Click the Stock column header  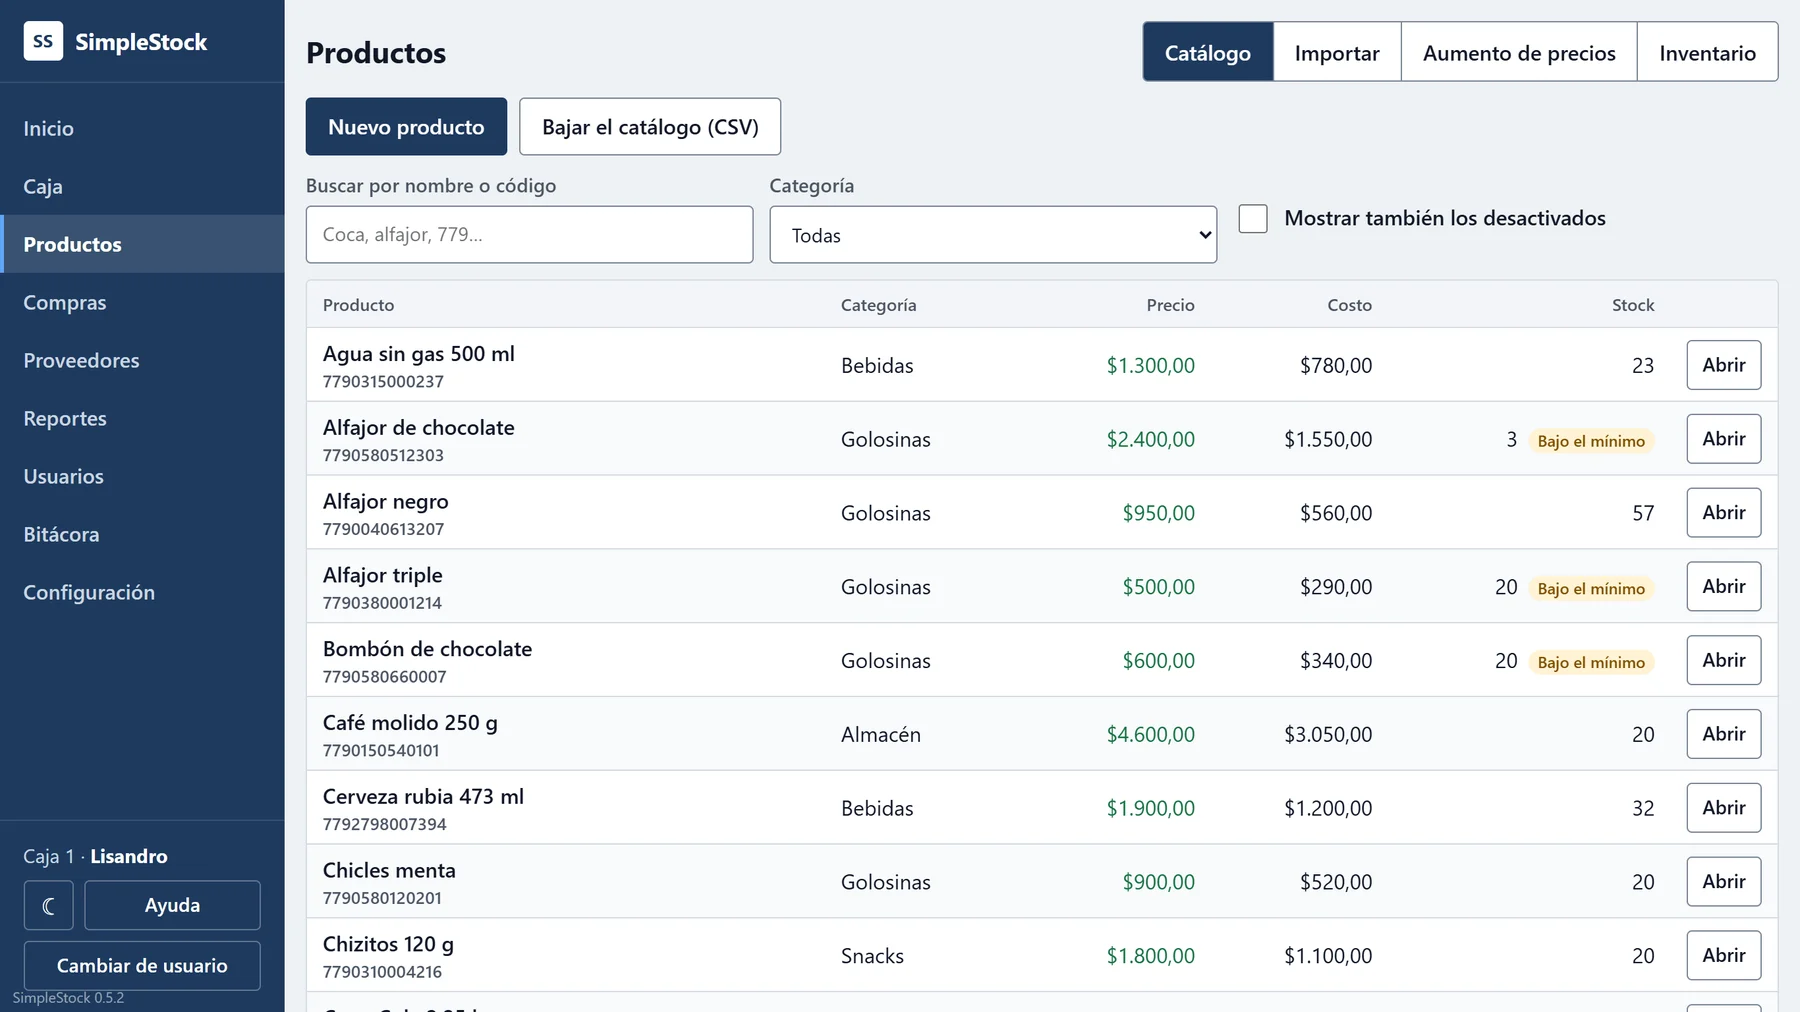click(1633, 305)
